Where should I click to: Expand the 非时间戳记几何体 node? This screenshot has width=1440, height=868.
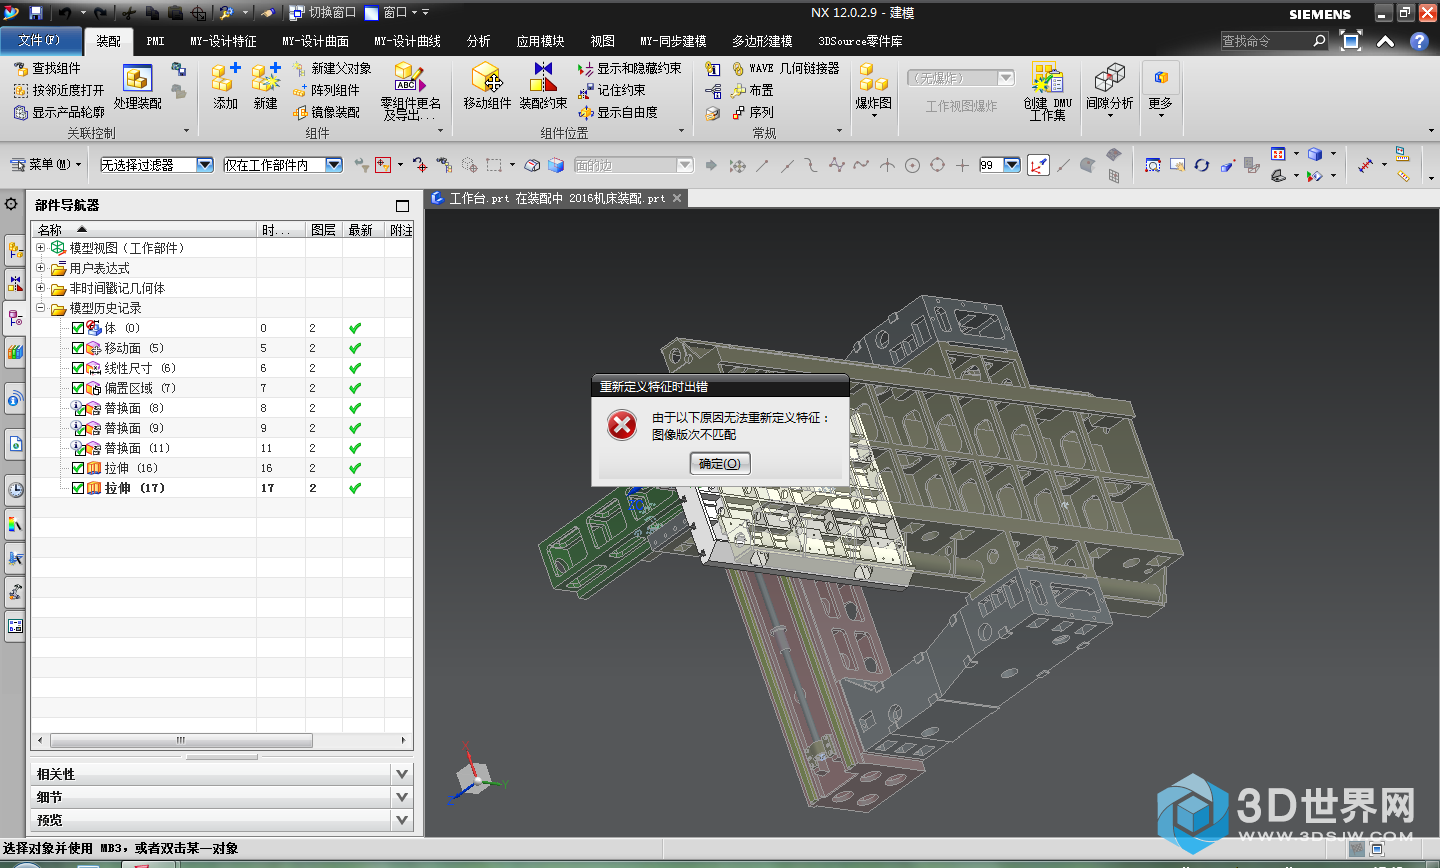point(41,288)
